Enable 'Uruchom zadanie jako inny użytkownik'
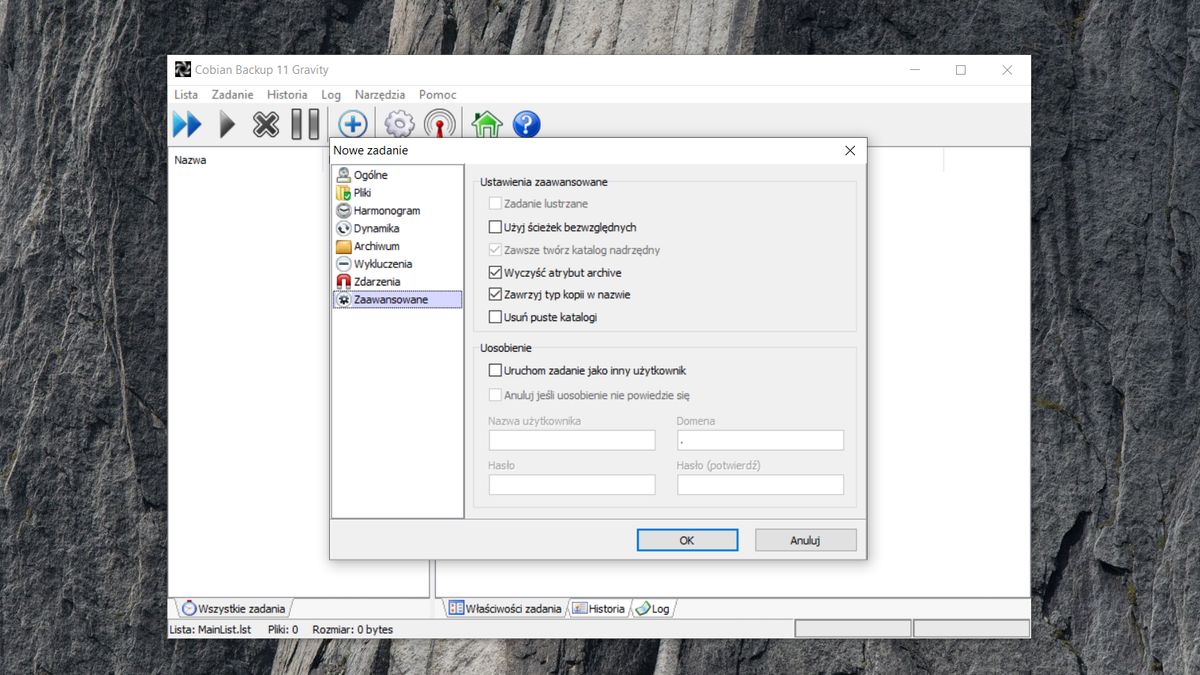This screenshot has width=1200, height=675. [x=495, y=369]
